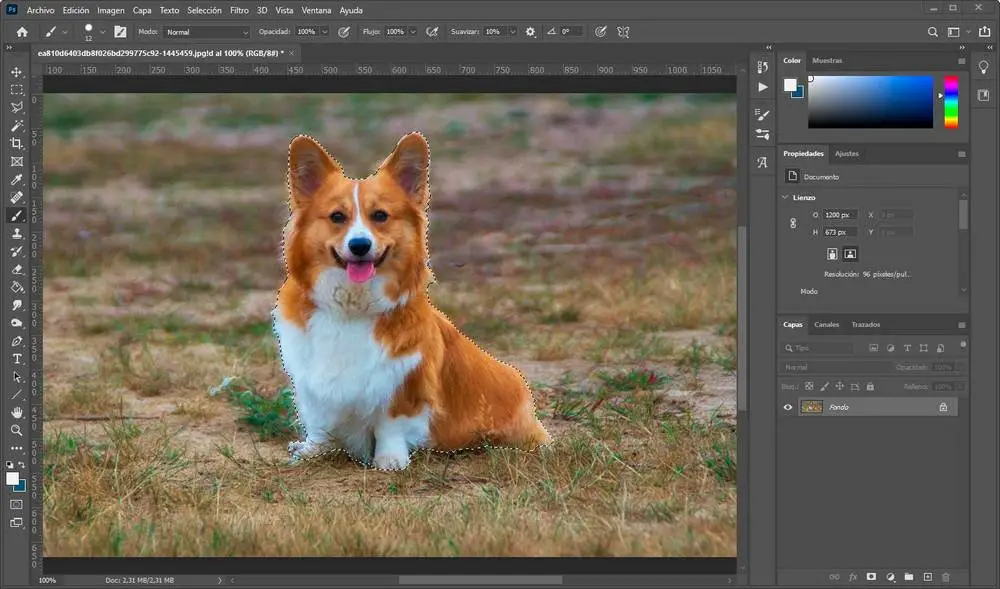Select the Move tool
Viewport: 1000px width, 589px height.
[17, 72]
